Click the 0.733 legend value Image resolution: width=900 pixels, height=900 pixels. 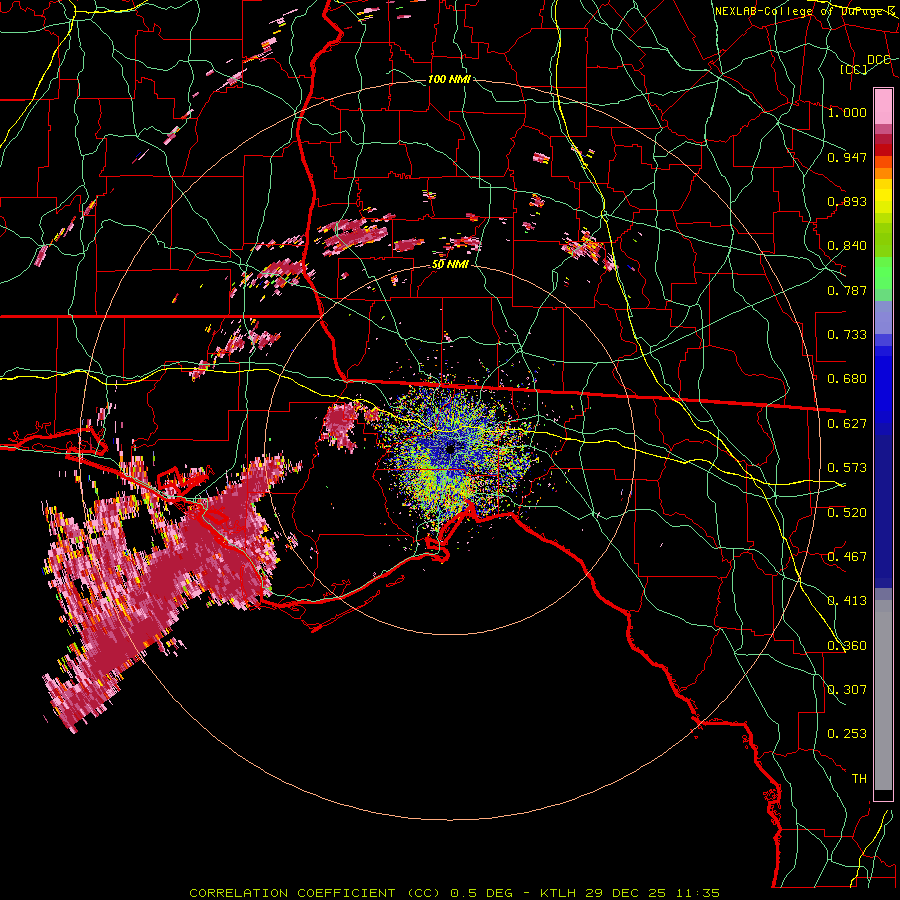tap(847, 335)
